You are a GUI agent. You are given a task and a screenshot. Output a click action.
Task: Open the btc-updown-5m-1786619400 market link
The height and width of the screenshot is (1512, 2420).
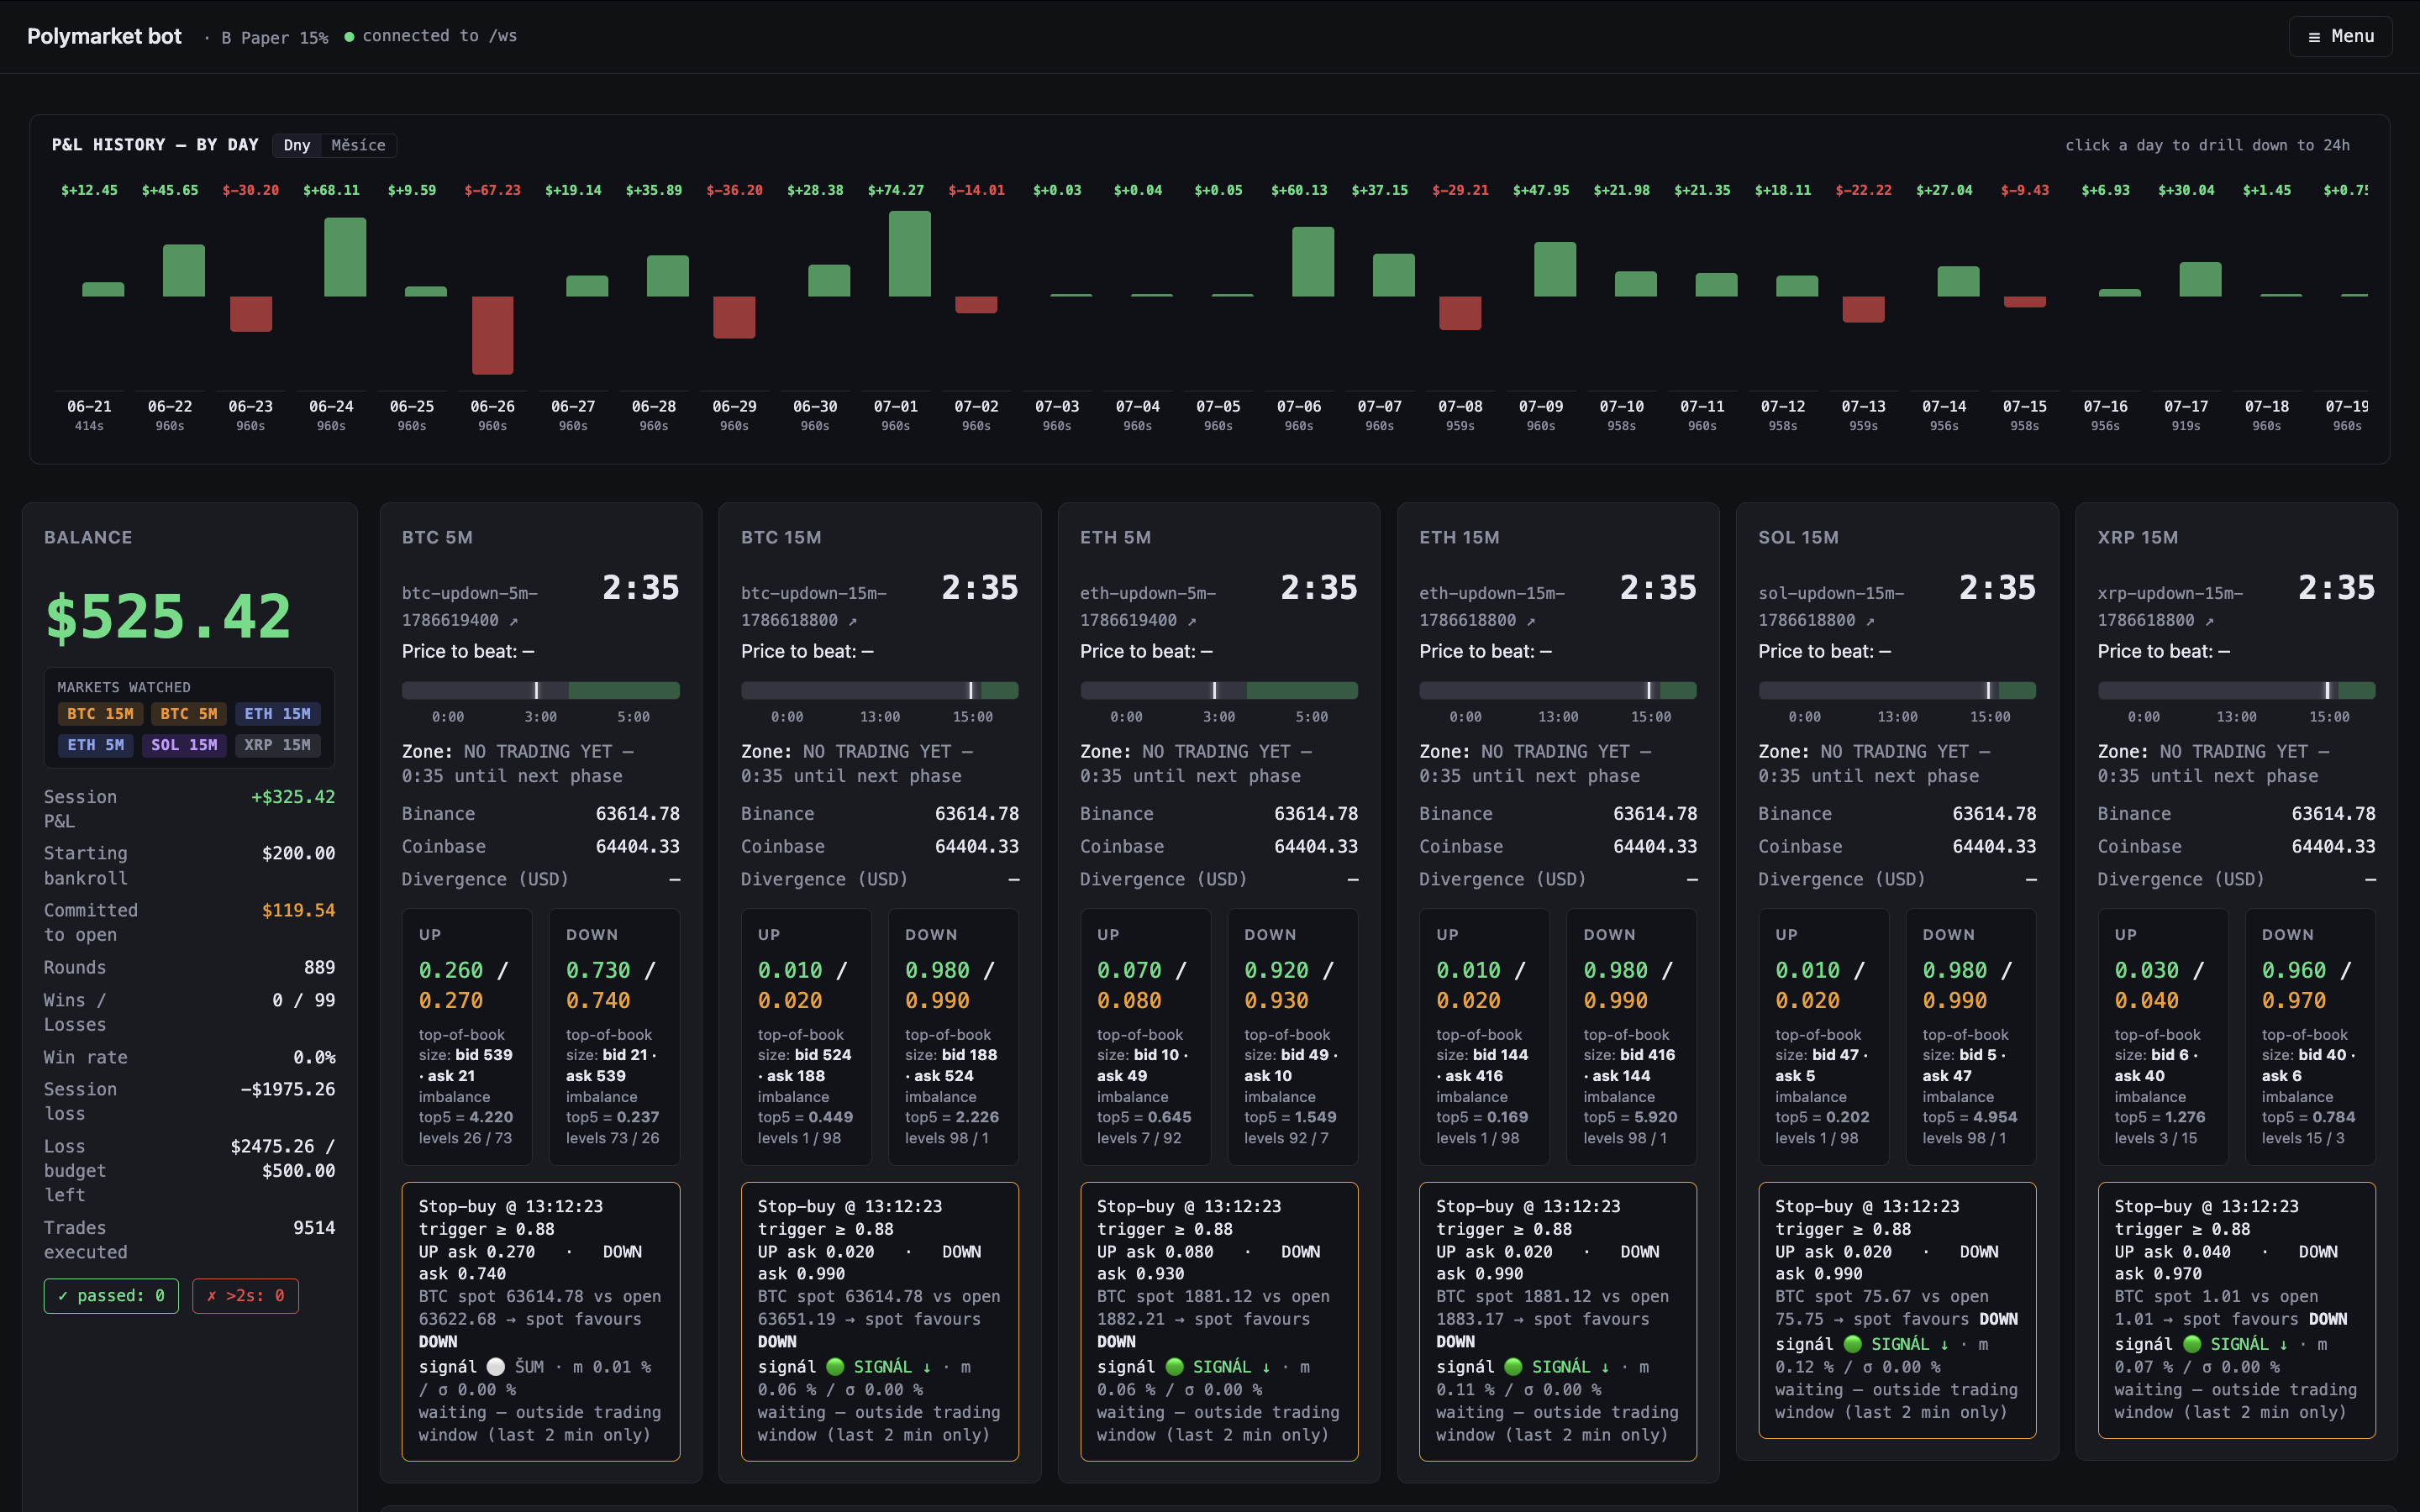coord(470,607)
